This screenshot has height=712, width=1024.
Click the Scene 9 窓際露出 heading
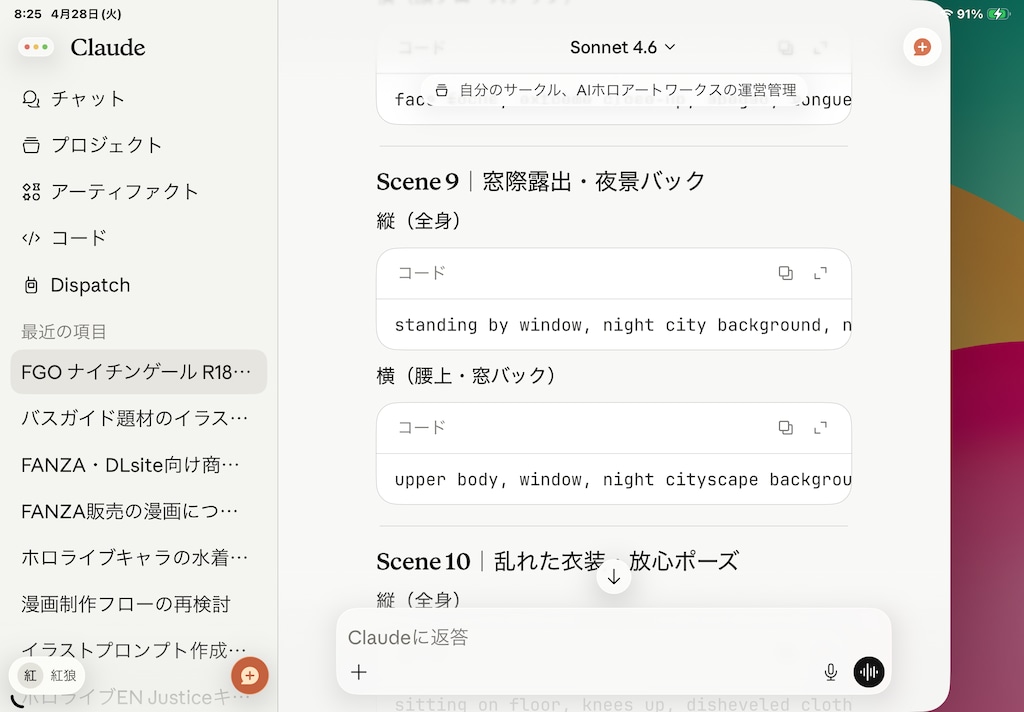541,182
